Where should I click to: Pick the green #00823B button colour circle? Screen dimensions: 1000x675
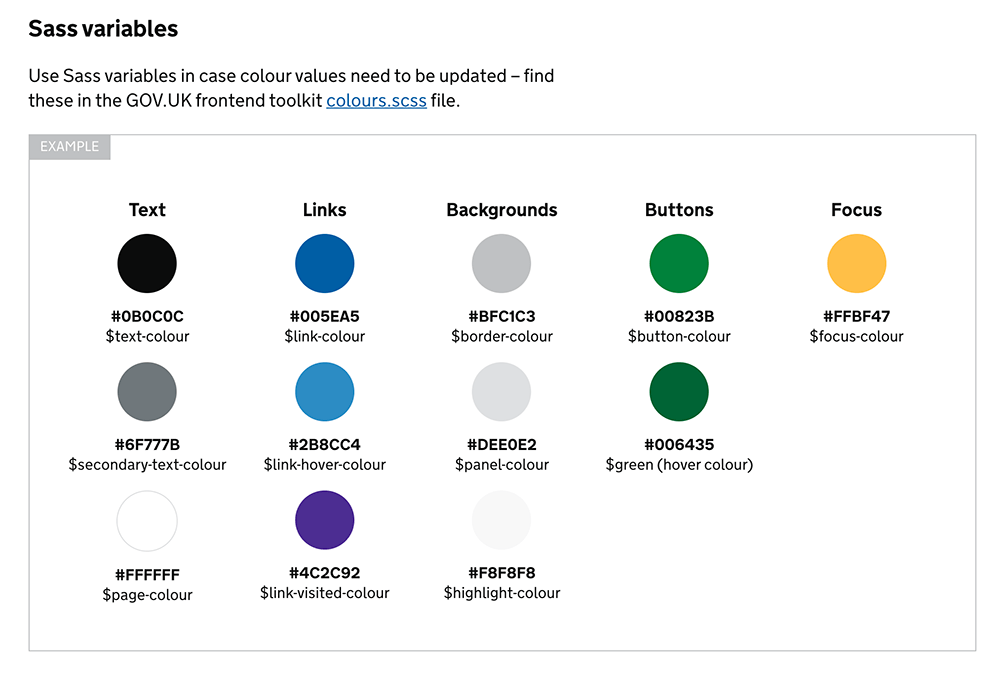(679, 264)
